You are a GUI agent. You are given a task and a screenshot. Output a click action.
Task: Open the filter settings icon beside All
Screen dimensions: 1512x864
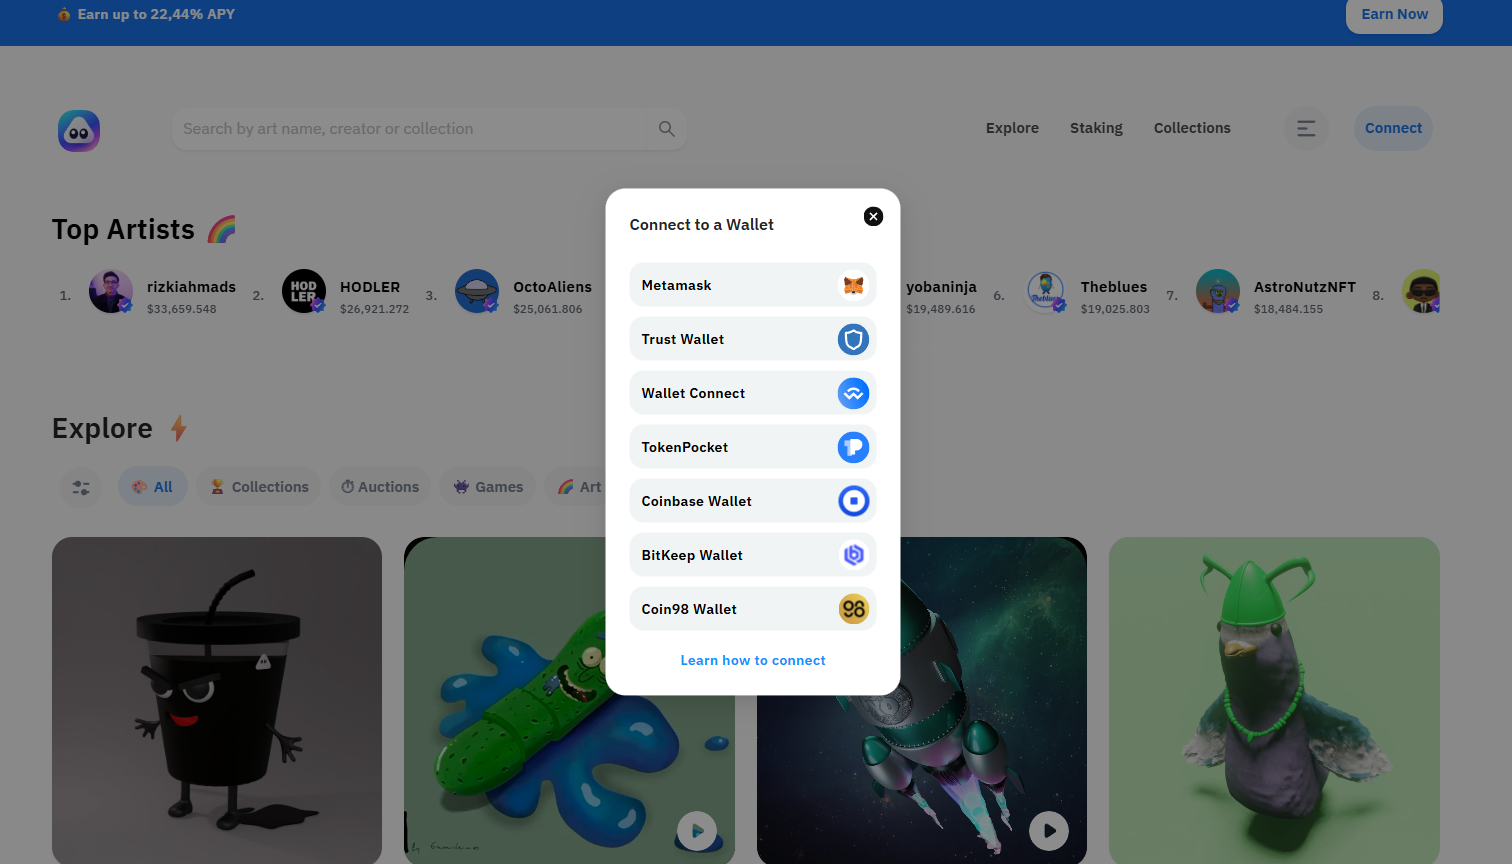(80, 487)
